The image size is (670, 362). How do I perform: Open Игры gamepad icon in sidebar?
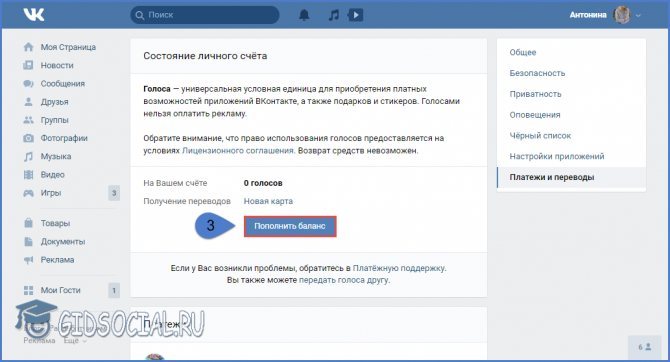tap(29, 193)
